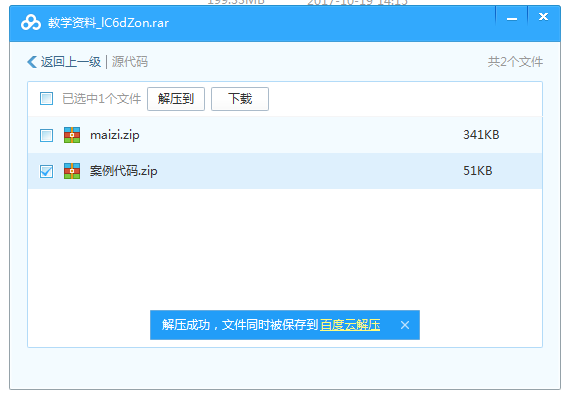Select the 案例代码.zip file name
The width and height of the screenshot is (562, 393).
123,171
